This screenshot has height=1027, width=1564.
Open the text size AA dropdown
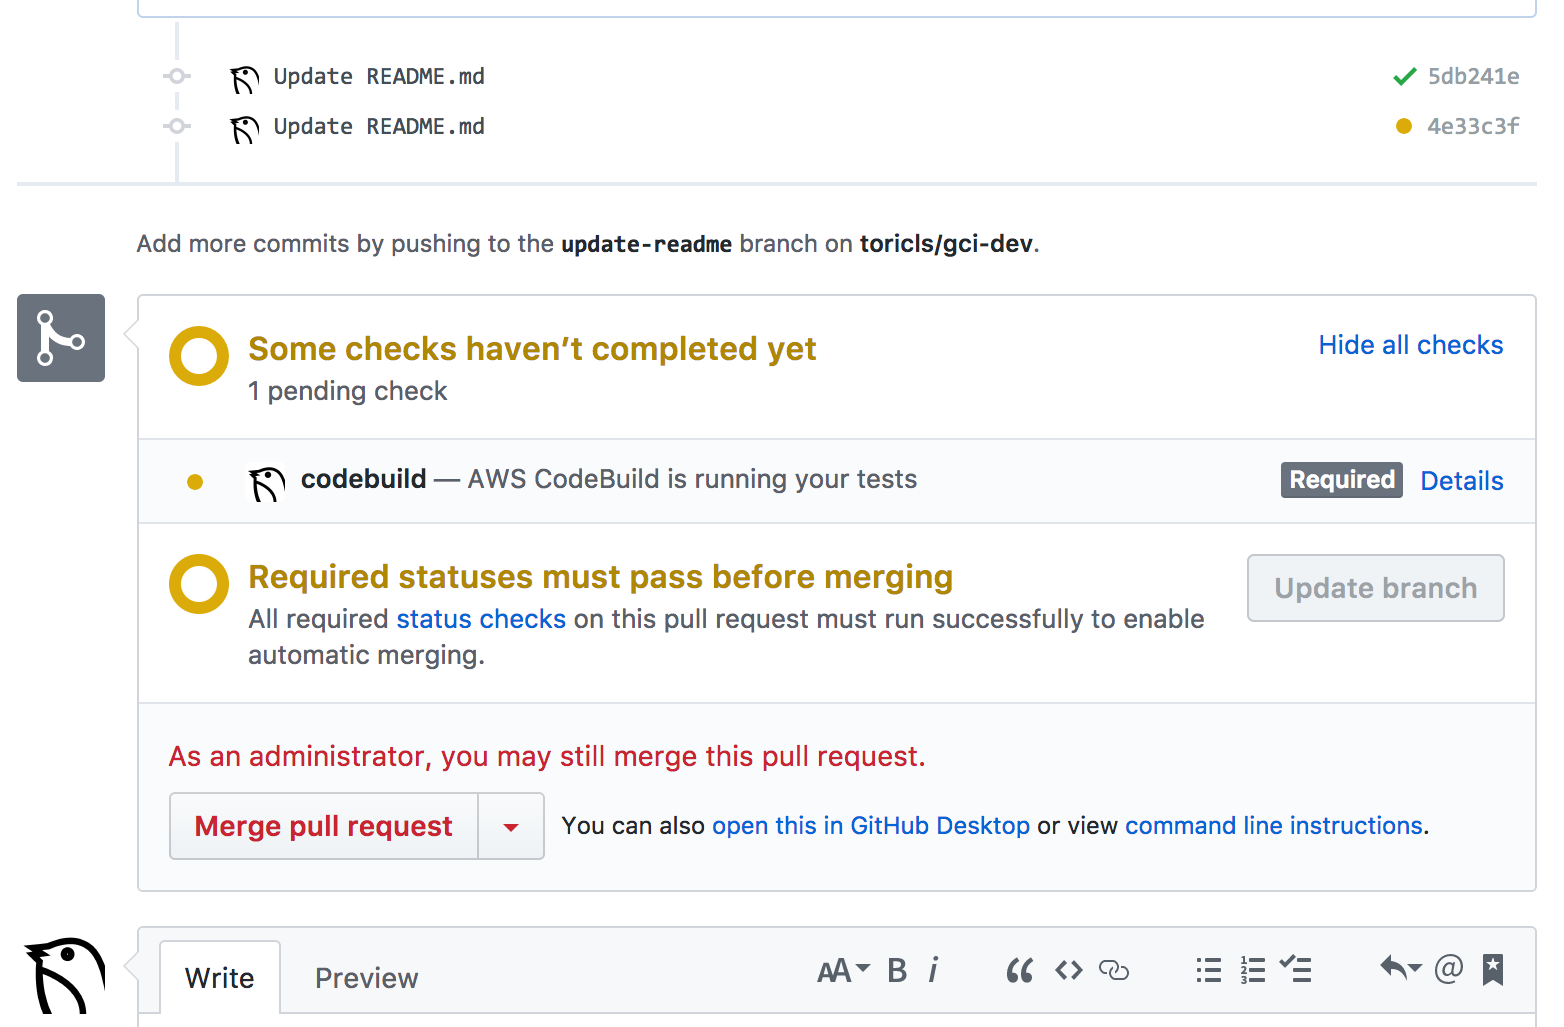point(843,970)
